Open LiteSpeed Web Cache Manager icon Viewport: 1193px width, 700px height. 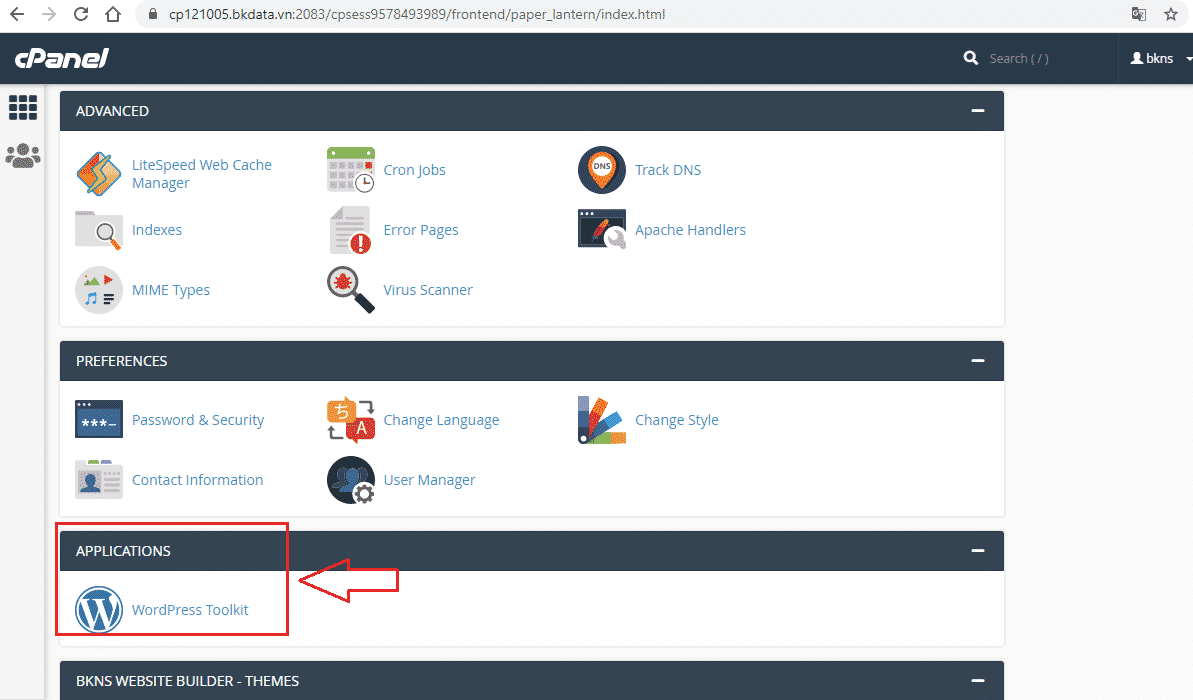(x=99, y=173)
